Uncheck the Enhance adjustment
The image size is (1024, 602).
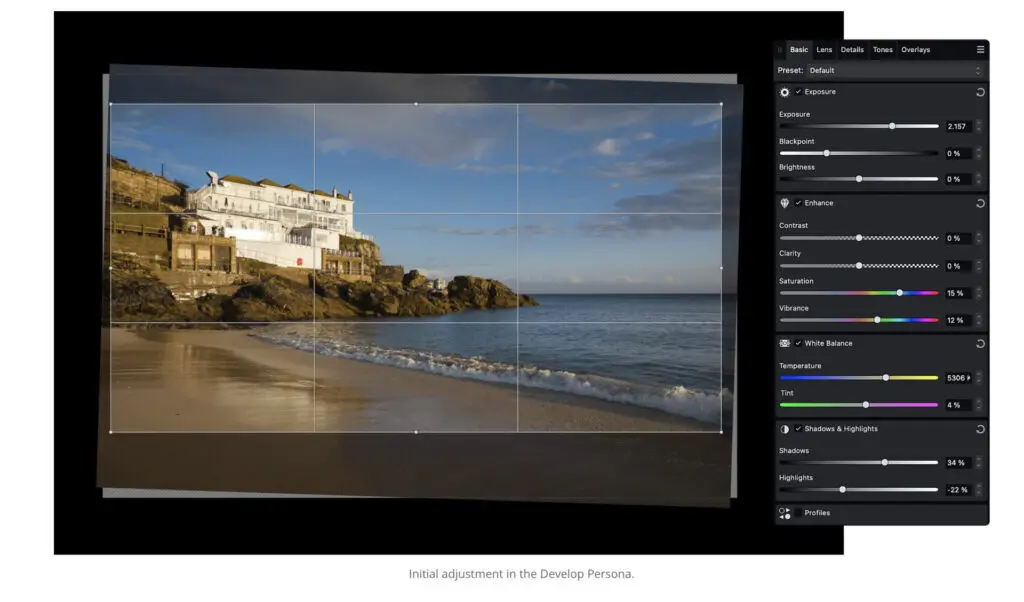pos(798,203)
